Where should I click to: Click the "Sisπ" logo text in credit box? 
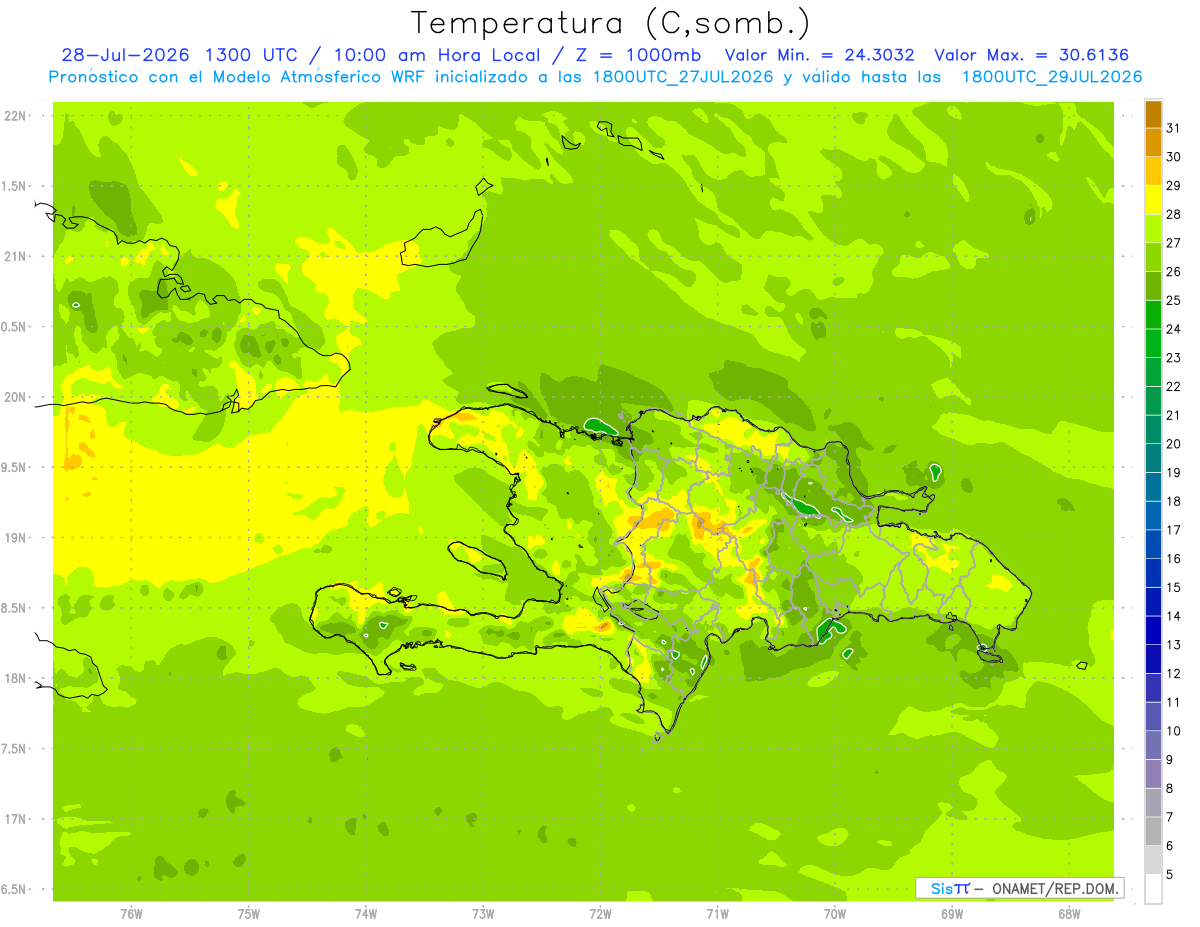(949, 888)
